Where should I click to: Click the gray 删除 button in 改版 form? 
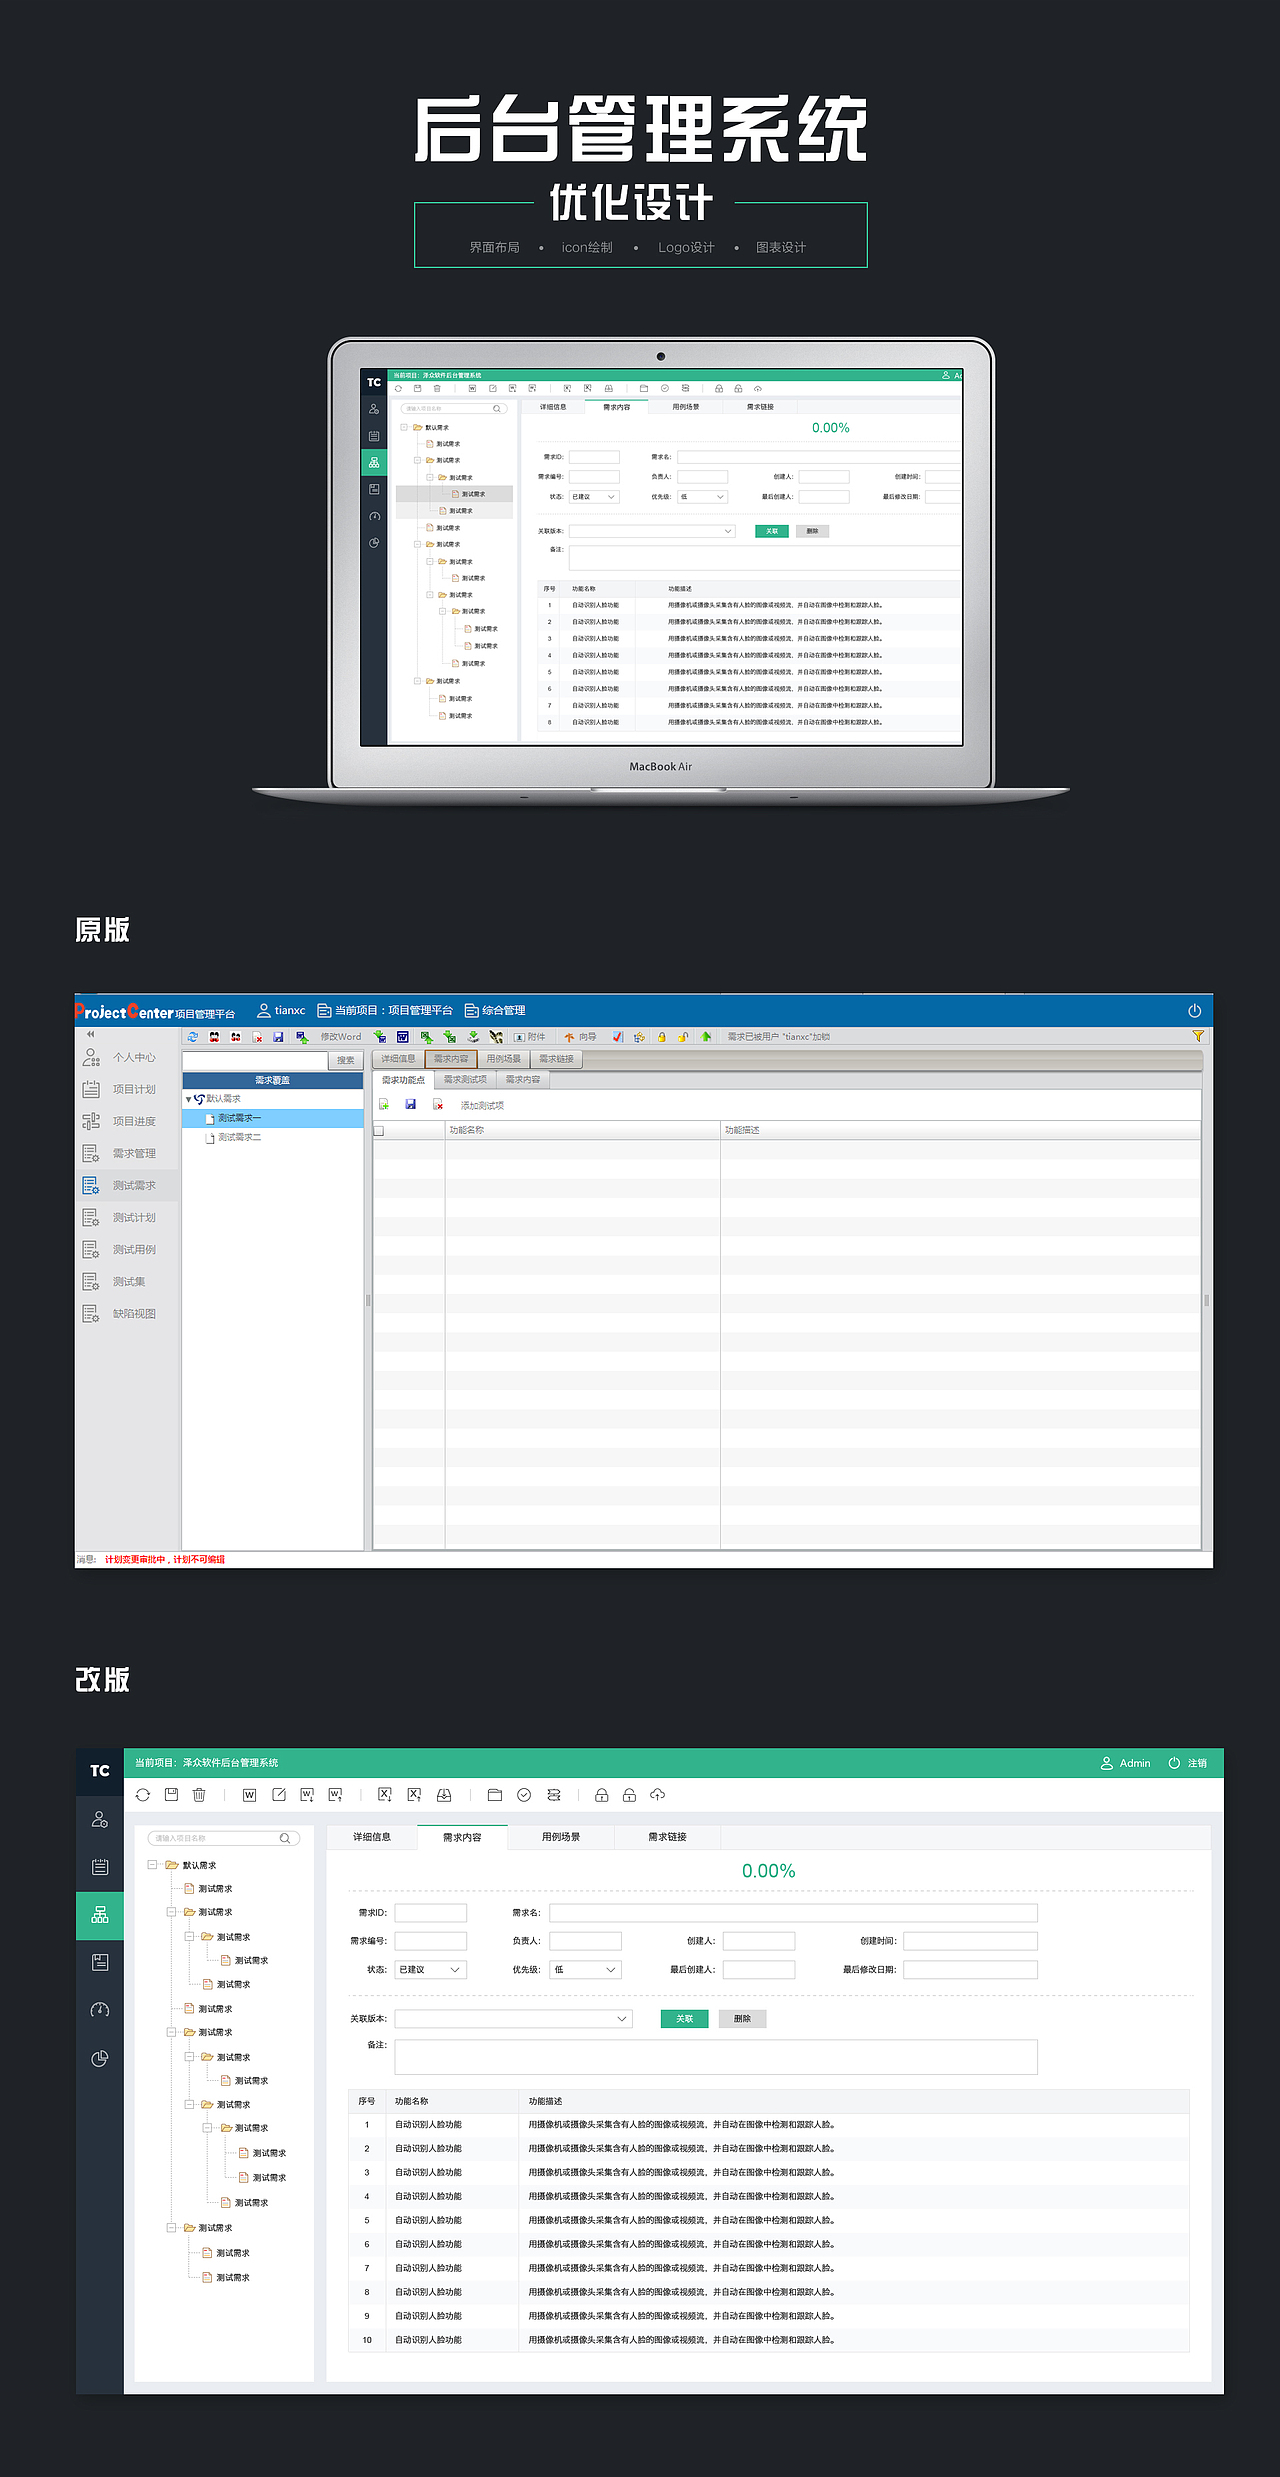[x=742, y=2018]
